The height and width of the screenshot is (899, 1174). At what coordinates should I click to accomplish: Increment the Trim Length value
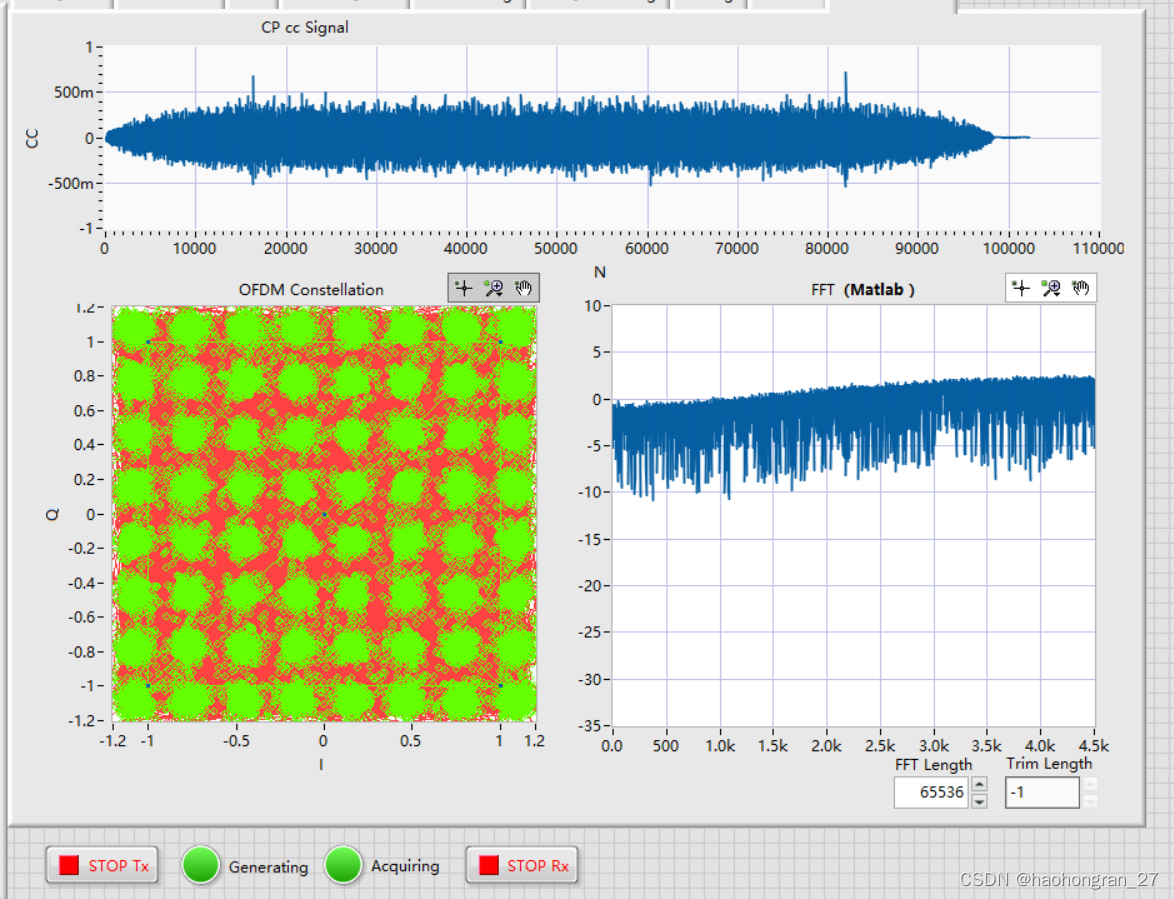click(x=1090, y=785)
